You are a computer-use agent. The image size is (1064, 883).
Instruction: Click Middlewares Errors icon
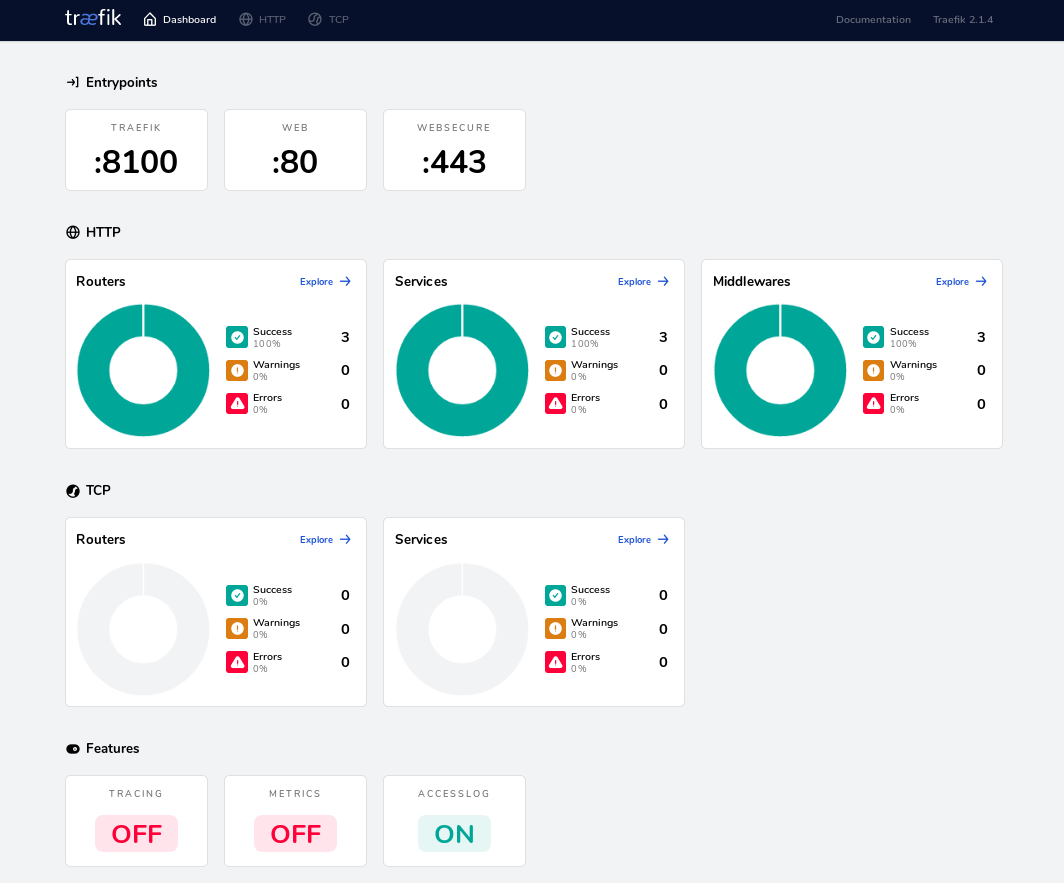click(873, 404)
